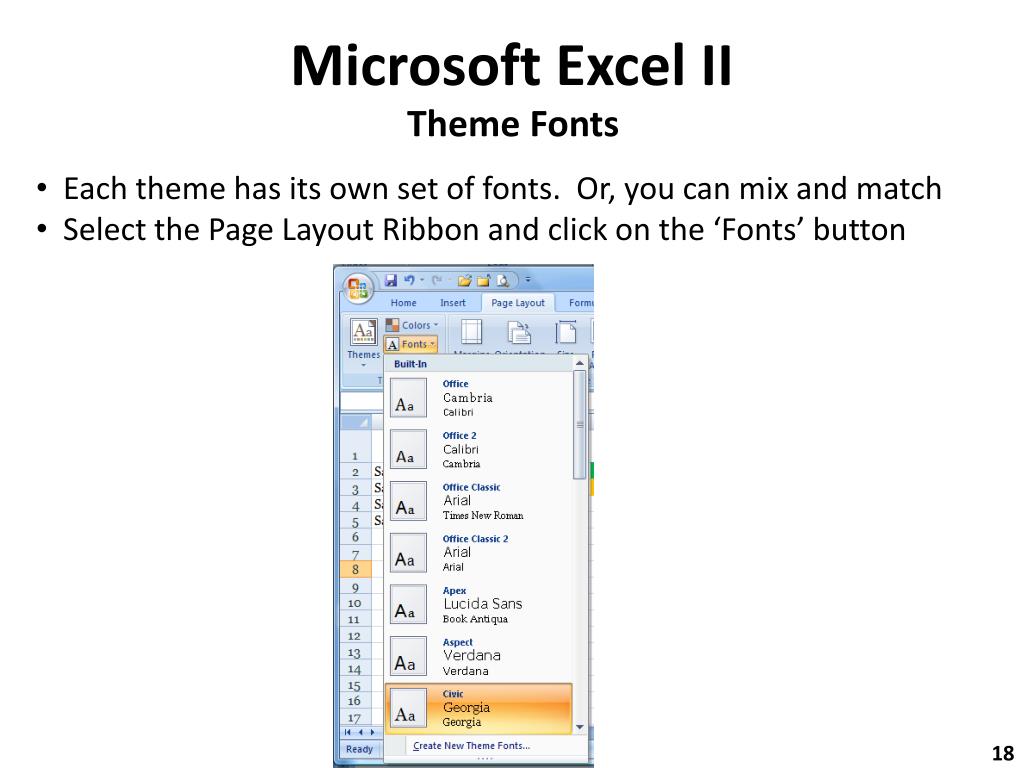Screen dimensions: 1024x768
Task: Pick Office Classic Arial/Times New Roman
Action: (x=479, y=501)
